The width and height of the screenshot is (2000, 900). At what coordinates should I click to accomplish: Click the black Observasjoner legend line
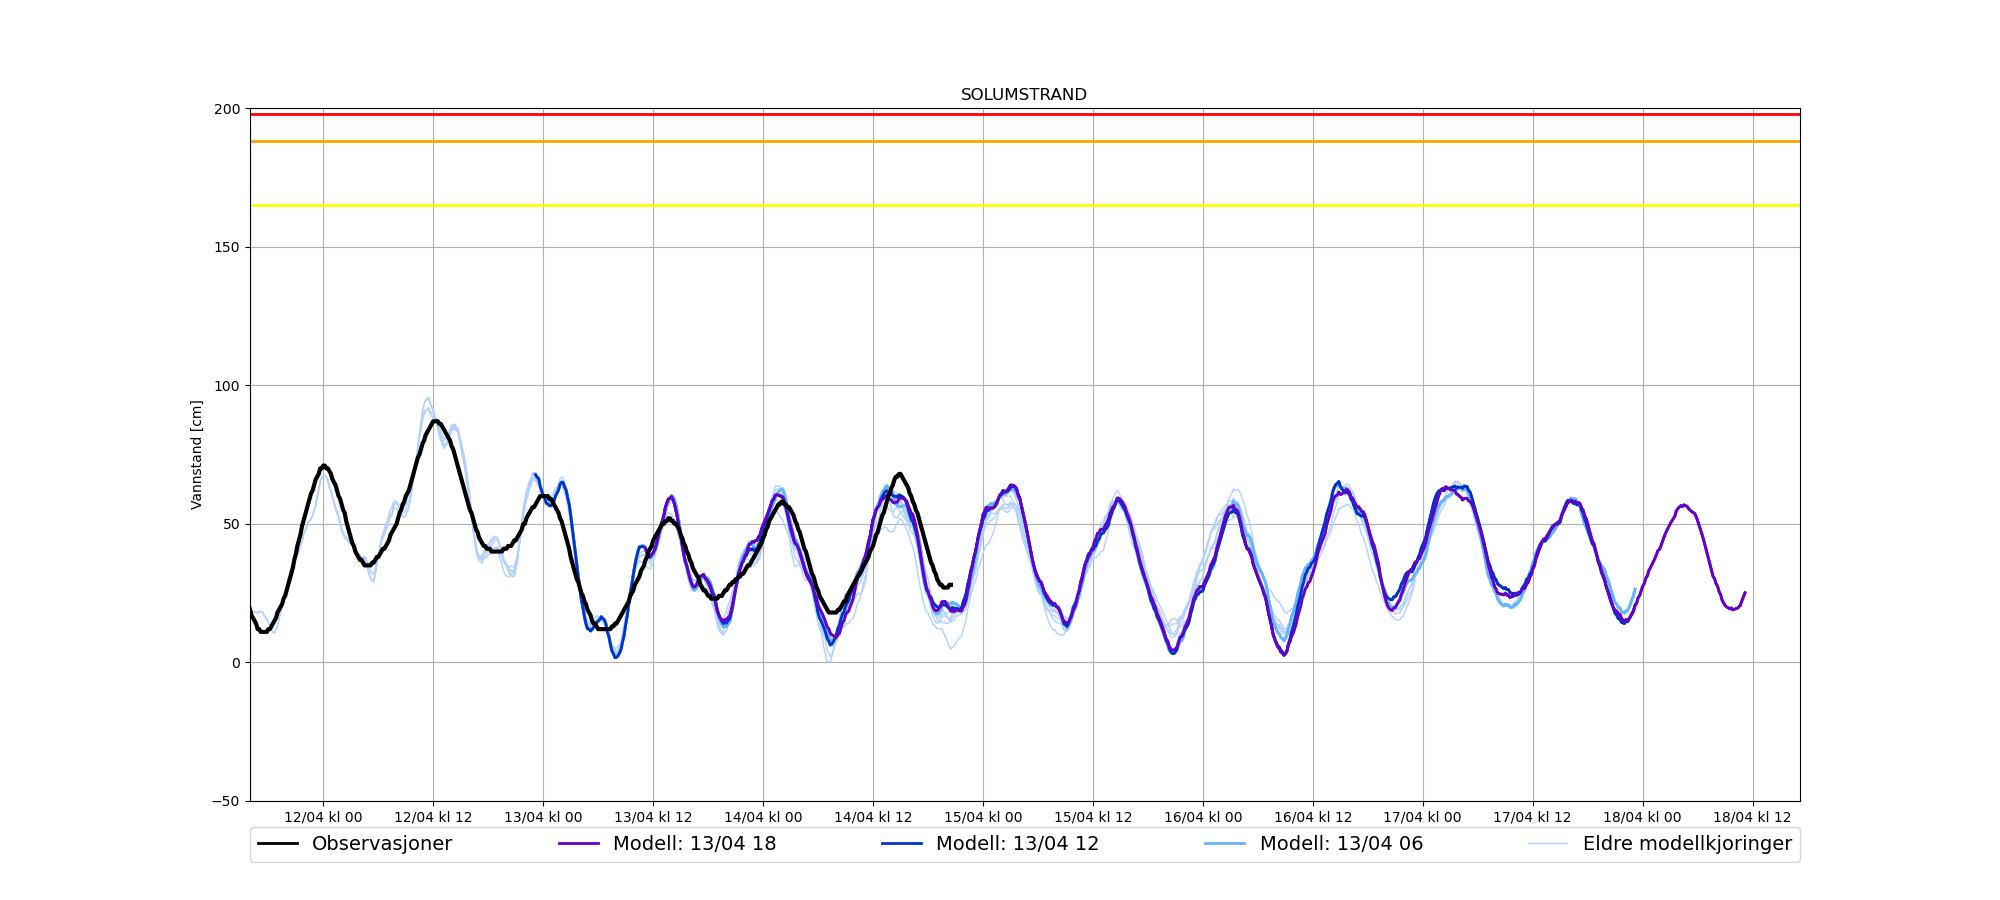[278, 844]
